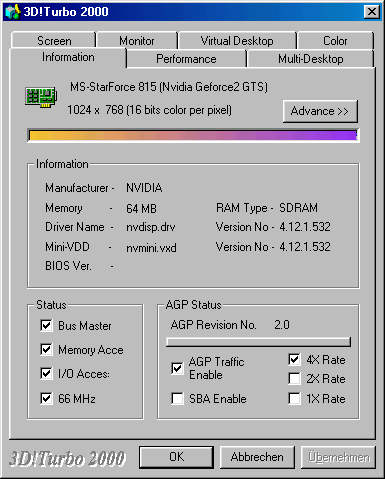The height and width of the screenshot is (479, 385).
Task: Close the 3D!Turbo 2000 dialog window
Action: pyautogui.click(x=372, y=12)
